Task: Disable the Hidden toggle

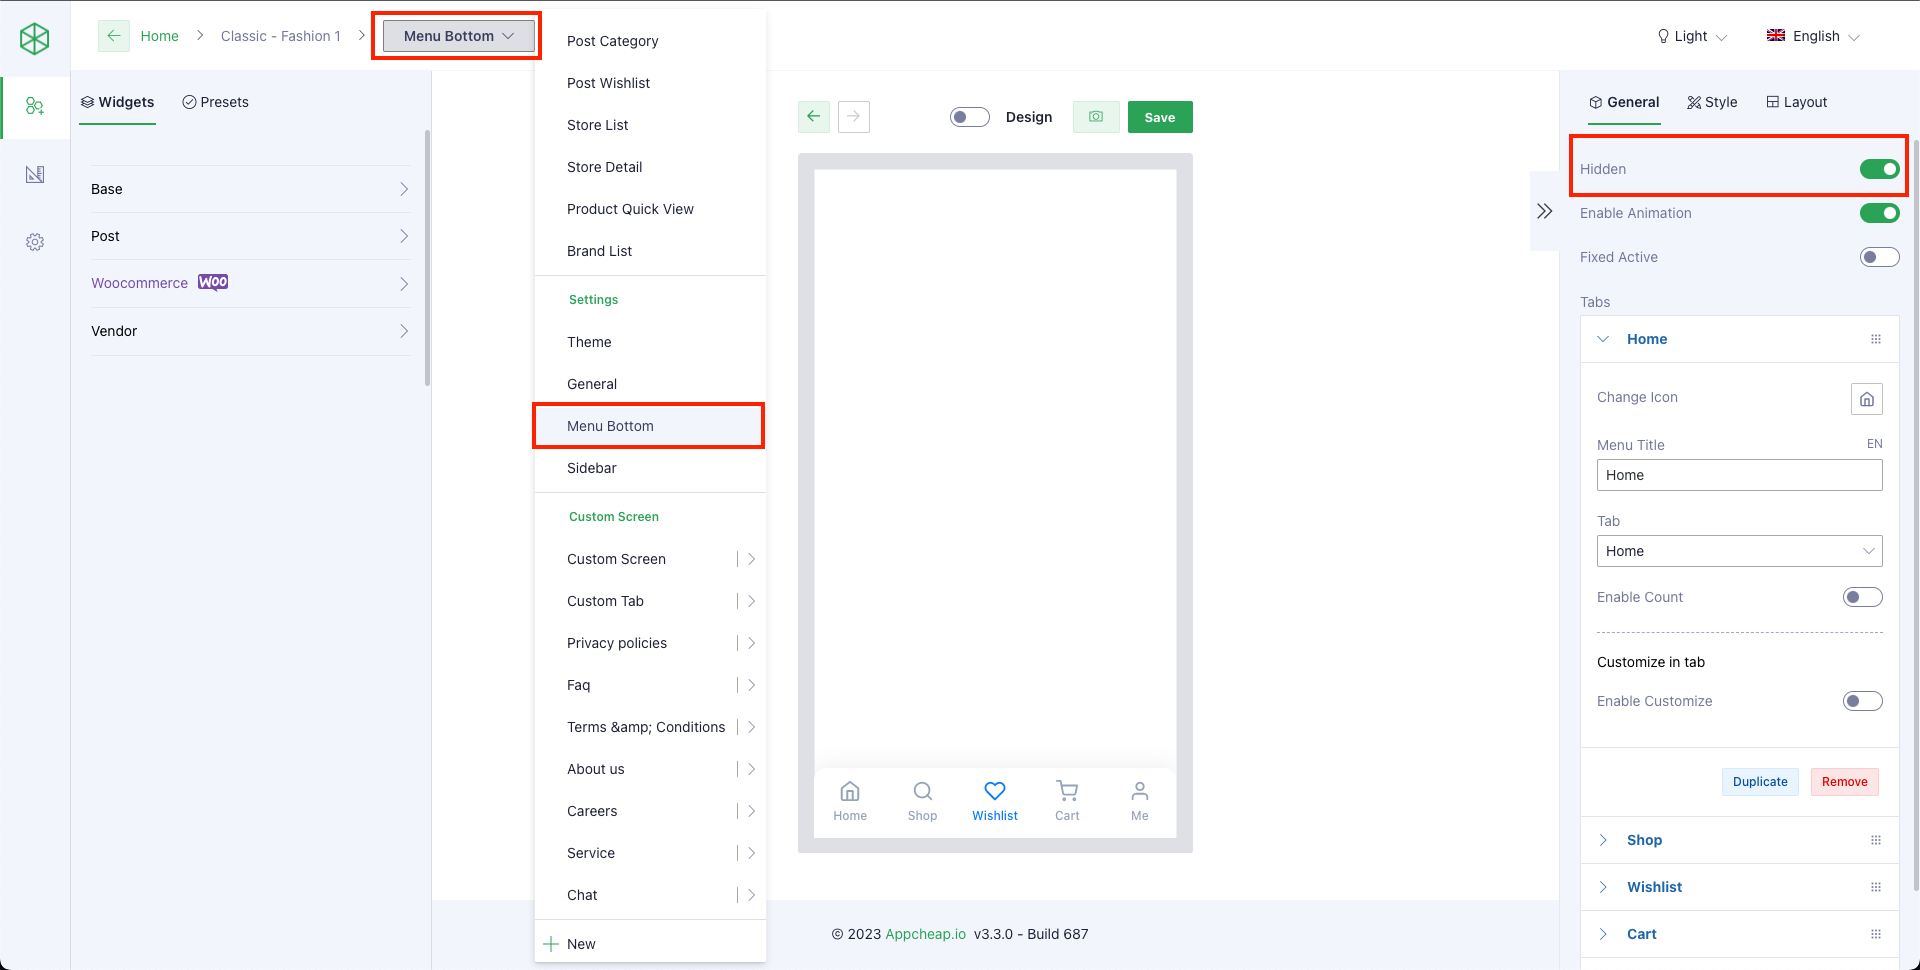Action: (x=1879, y=169)
